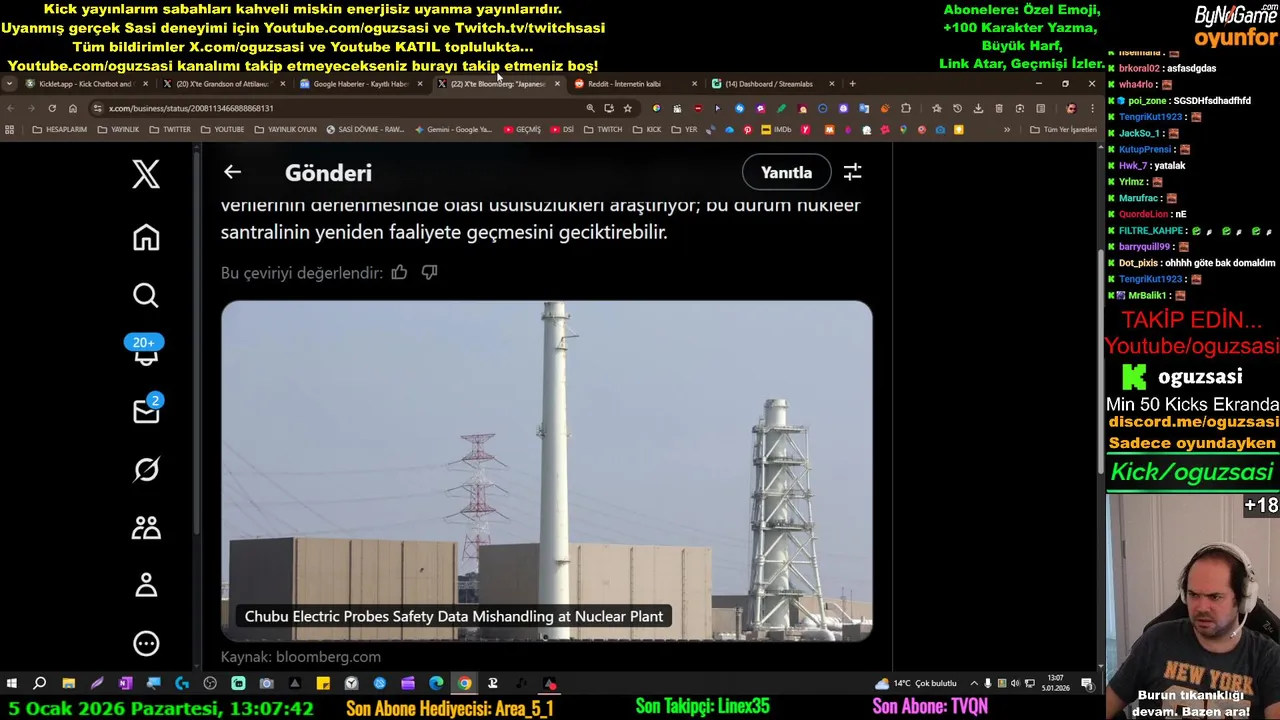Open OneNote from the taskbar
The width and height of the screenshot is (1280, 720).
(x=125, y=684)
